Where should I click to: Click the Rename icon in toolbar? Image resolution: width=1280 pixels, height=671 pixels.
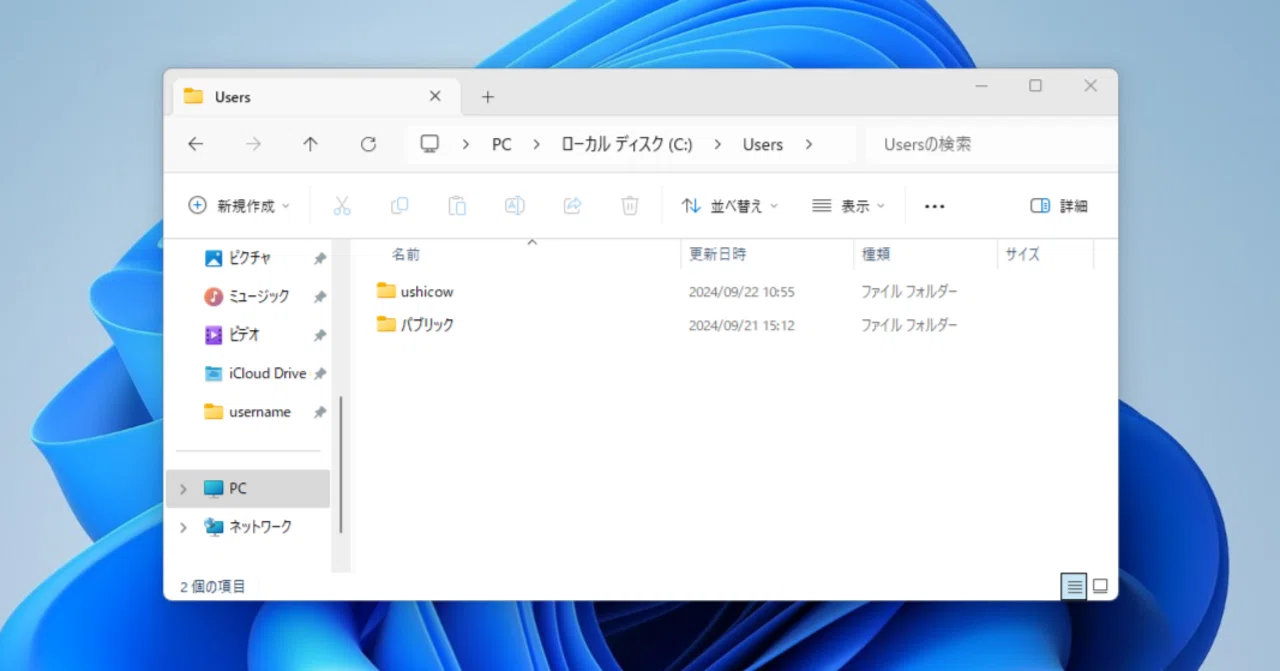514,206
